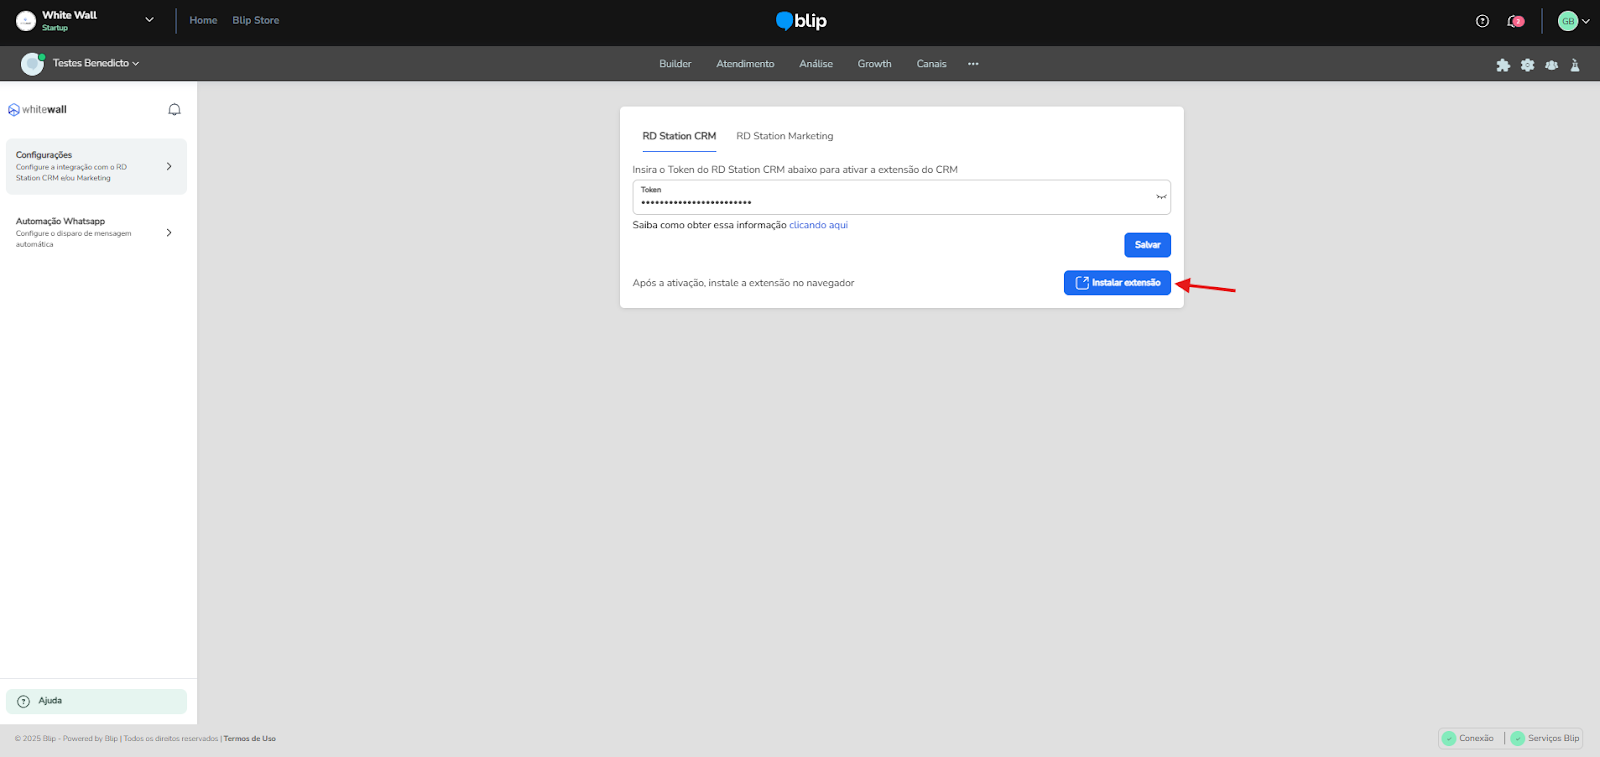Toggle token visibility eye icon
This screenshot has height=757, width=1600.
coord(1161,197)
